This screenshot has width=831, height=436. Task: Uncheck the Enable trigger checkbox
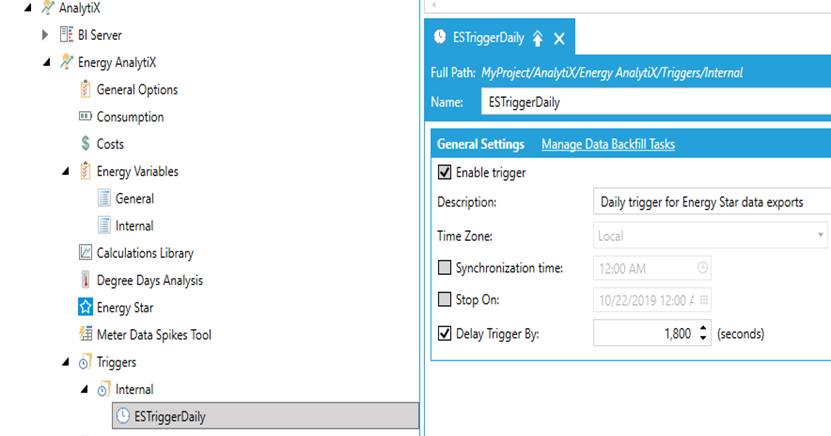(445, 173)
